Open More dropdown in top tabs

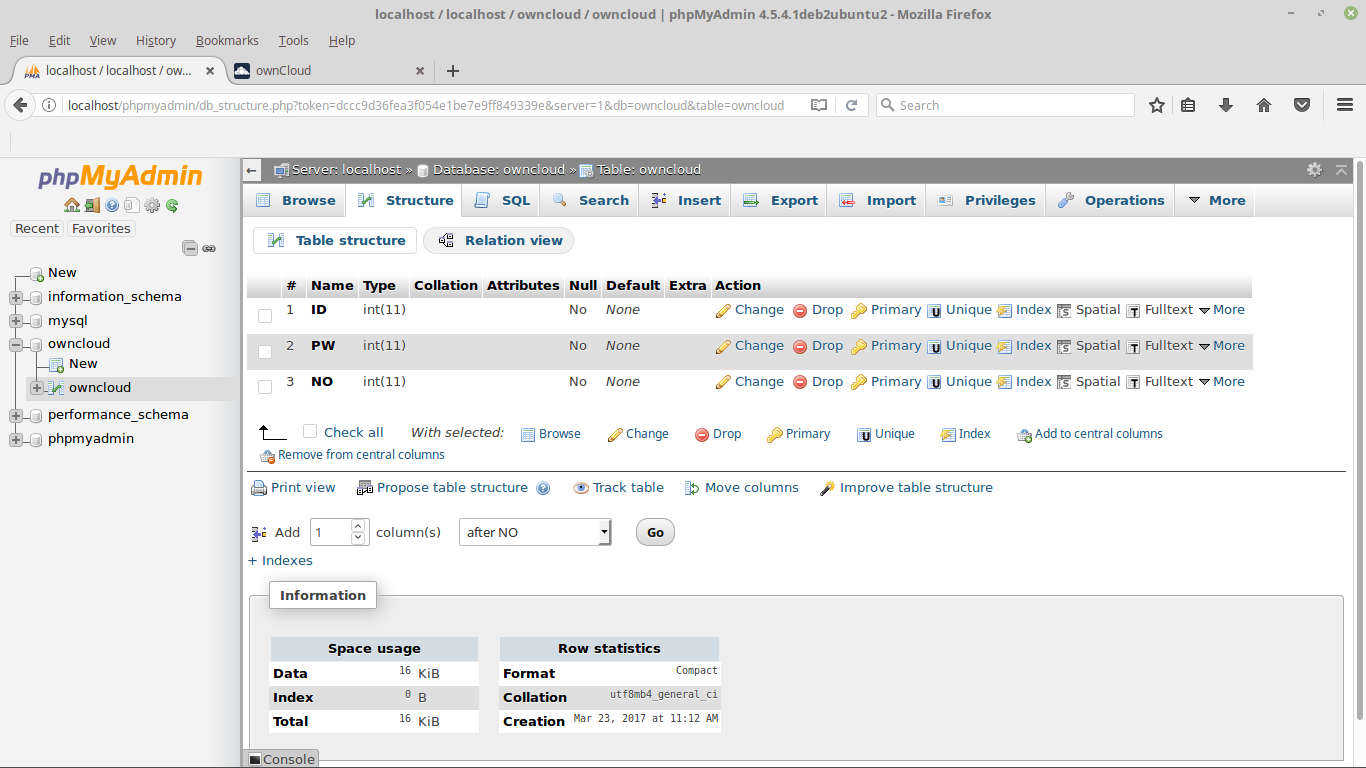[1216, 200]
